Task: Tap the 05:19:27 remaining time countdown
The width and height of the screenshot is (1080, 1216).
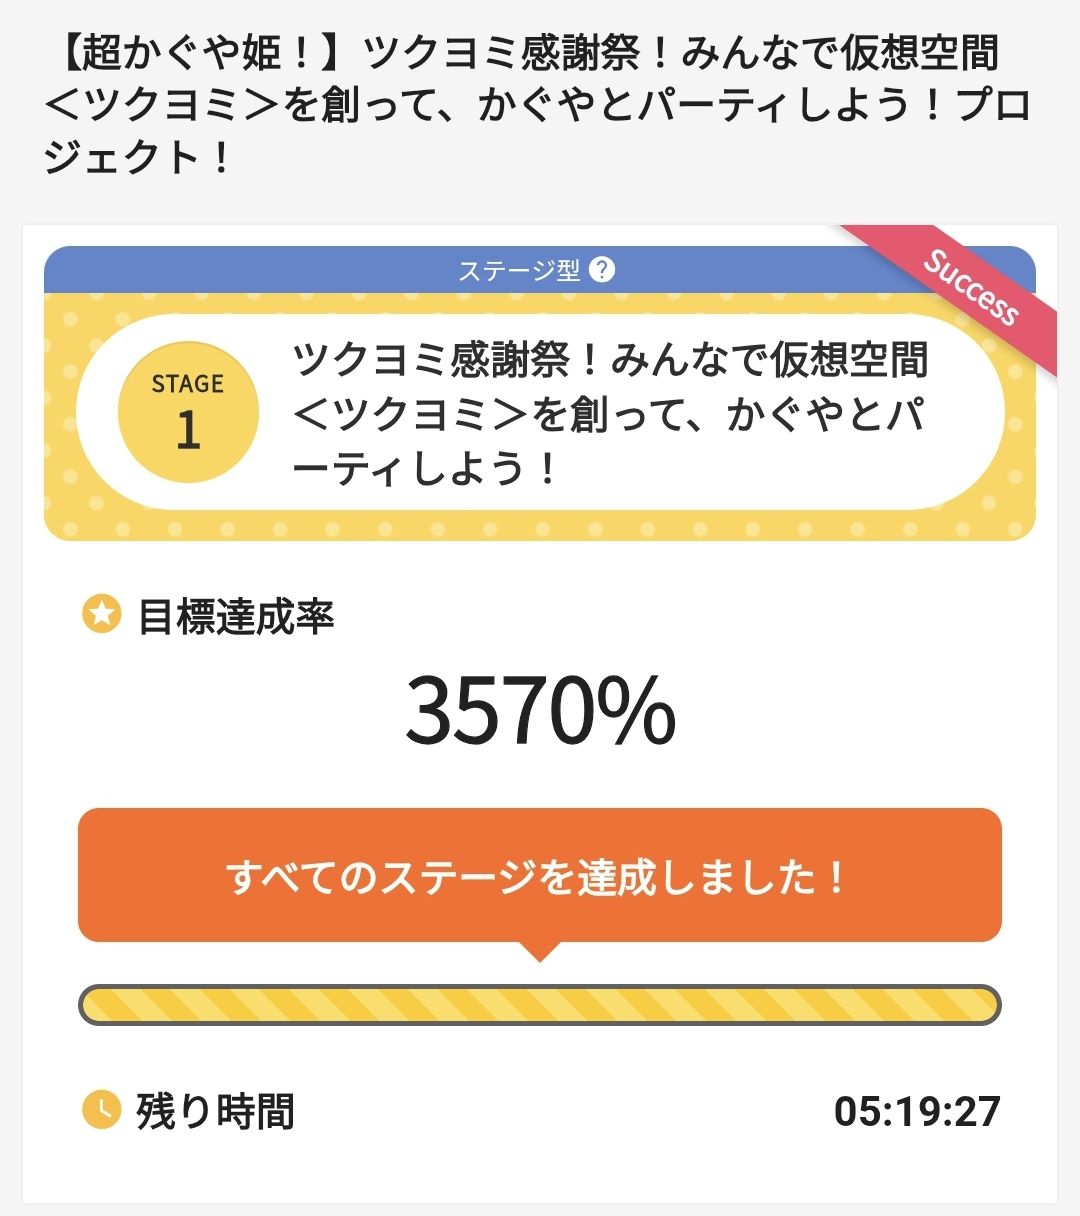Action: 917,1111
